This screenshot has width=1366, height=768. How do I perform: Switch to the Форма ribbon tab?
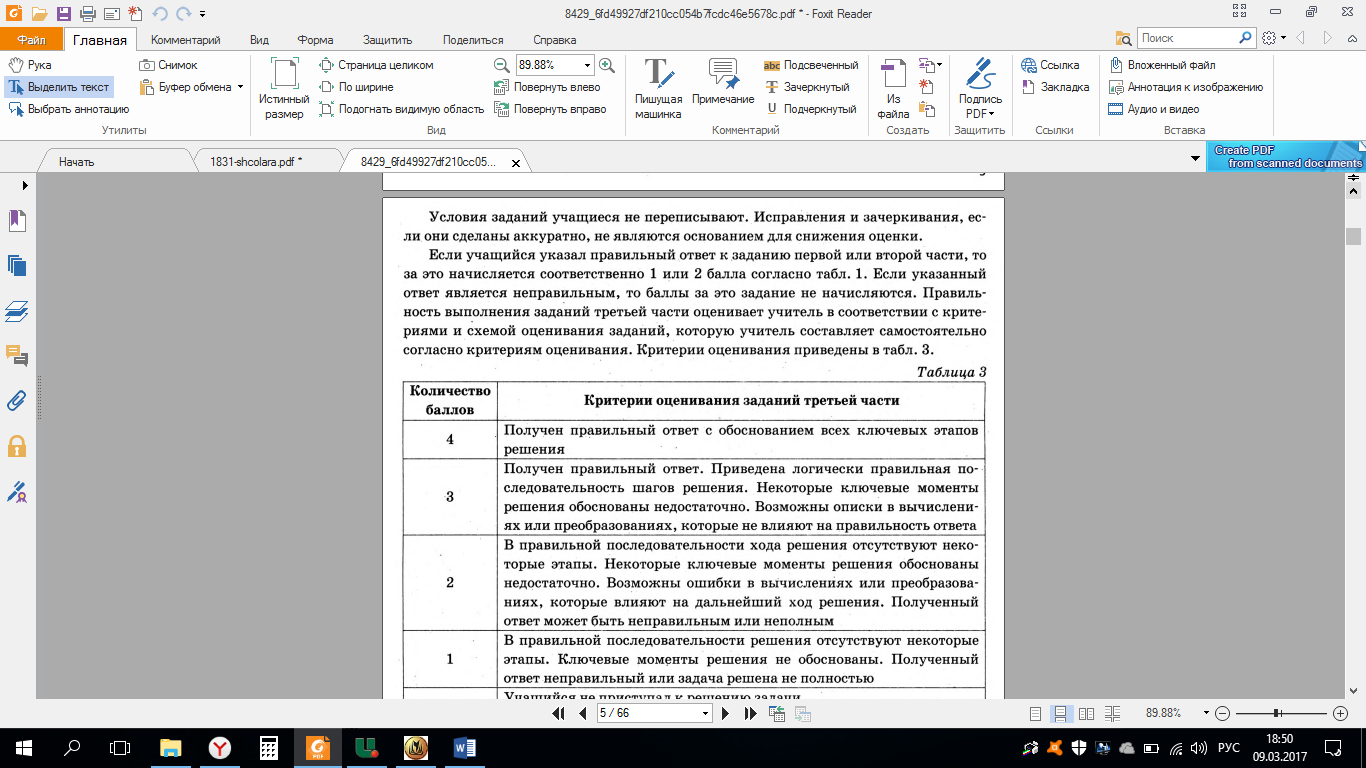click(x=315, y=40)
